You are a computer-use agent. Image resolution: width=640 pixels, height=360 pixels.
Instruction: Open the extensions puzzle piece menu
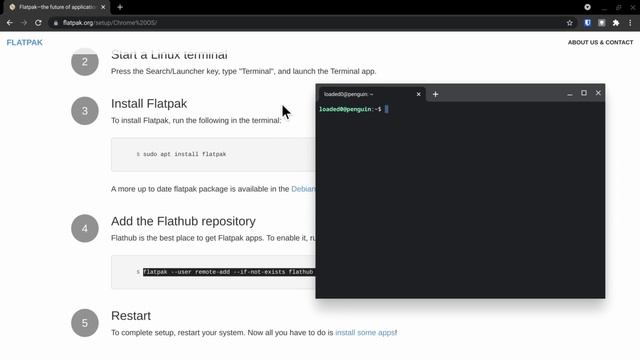616,23
